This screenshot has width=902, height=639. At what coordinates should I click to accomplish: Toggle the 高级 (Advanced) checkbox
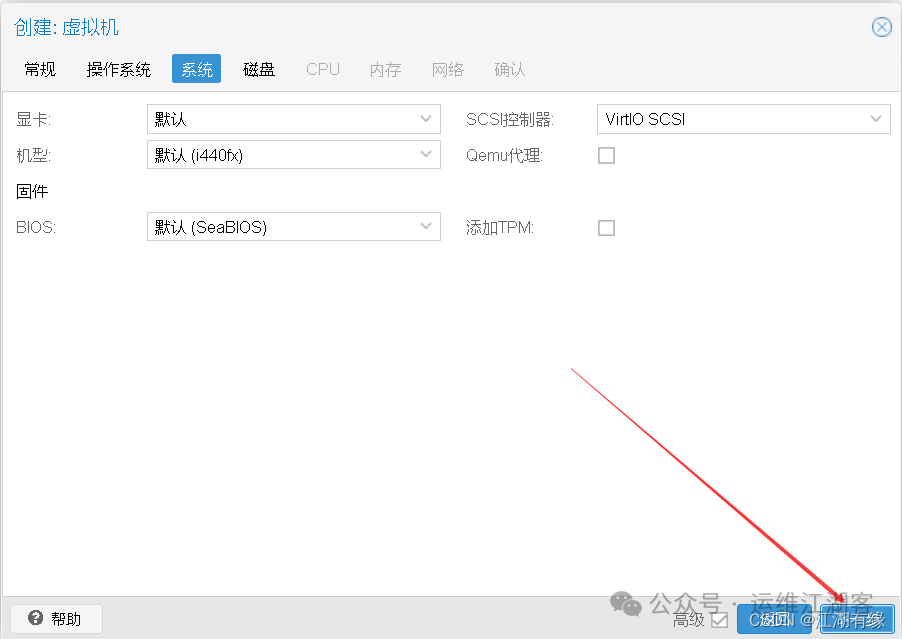tap(720, 620)
